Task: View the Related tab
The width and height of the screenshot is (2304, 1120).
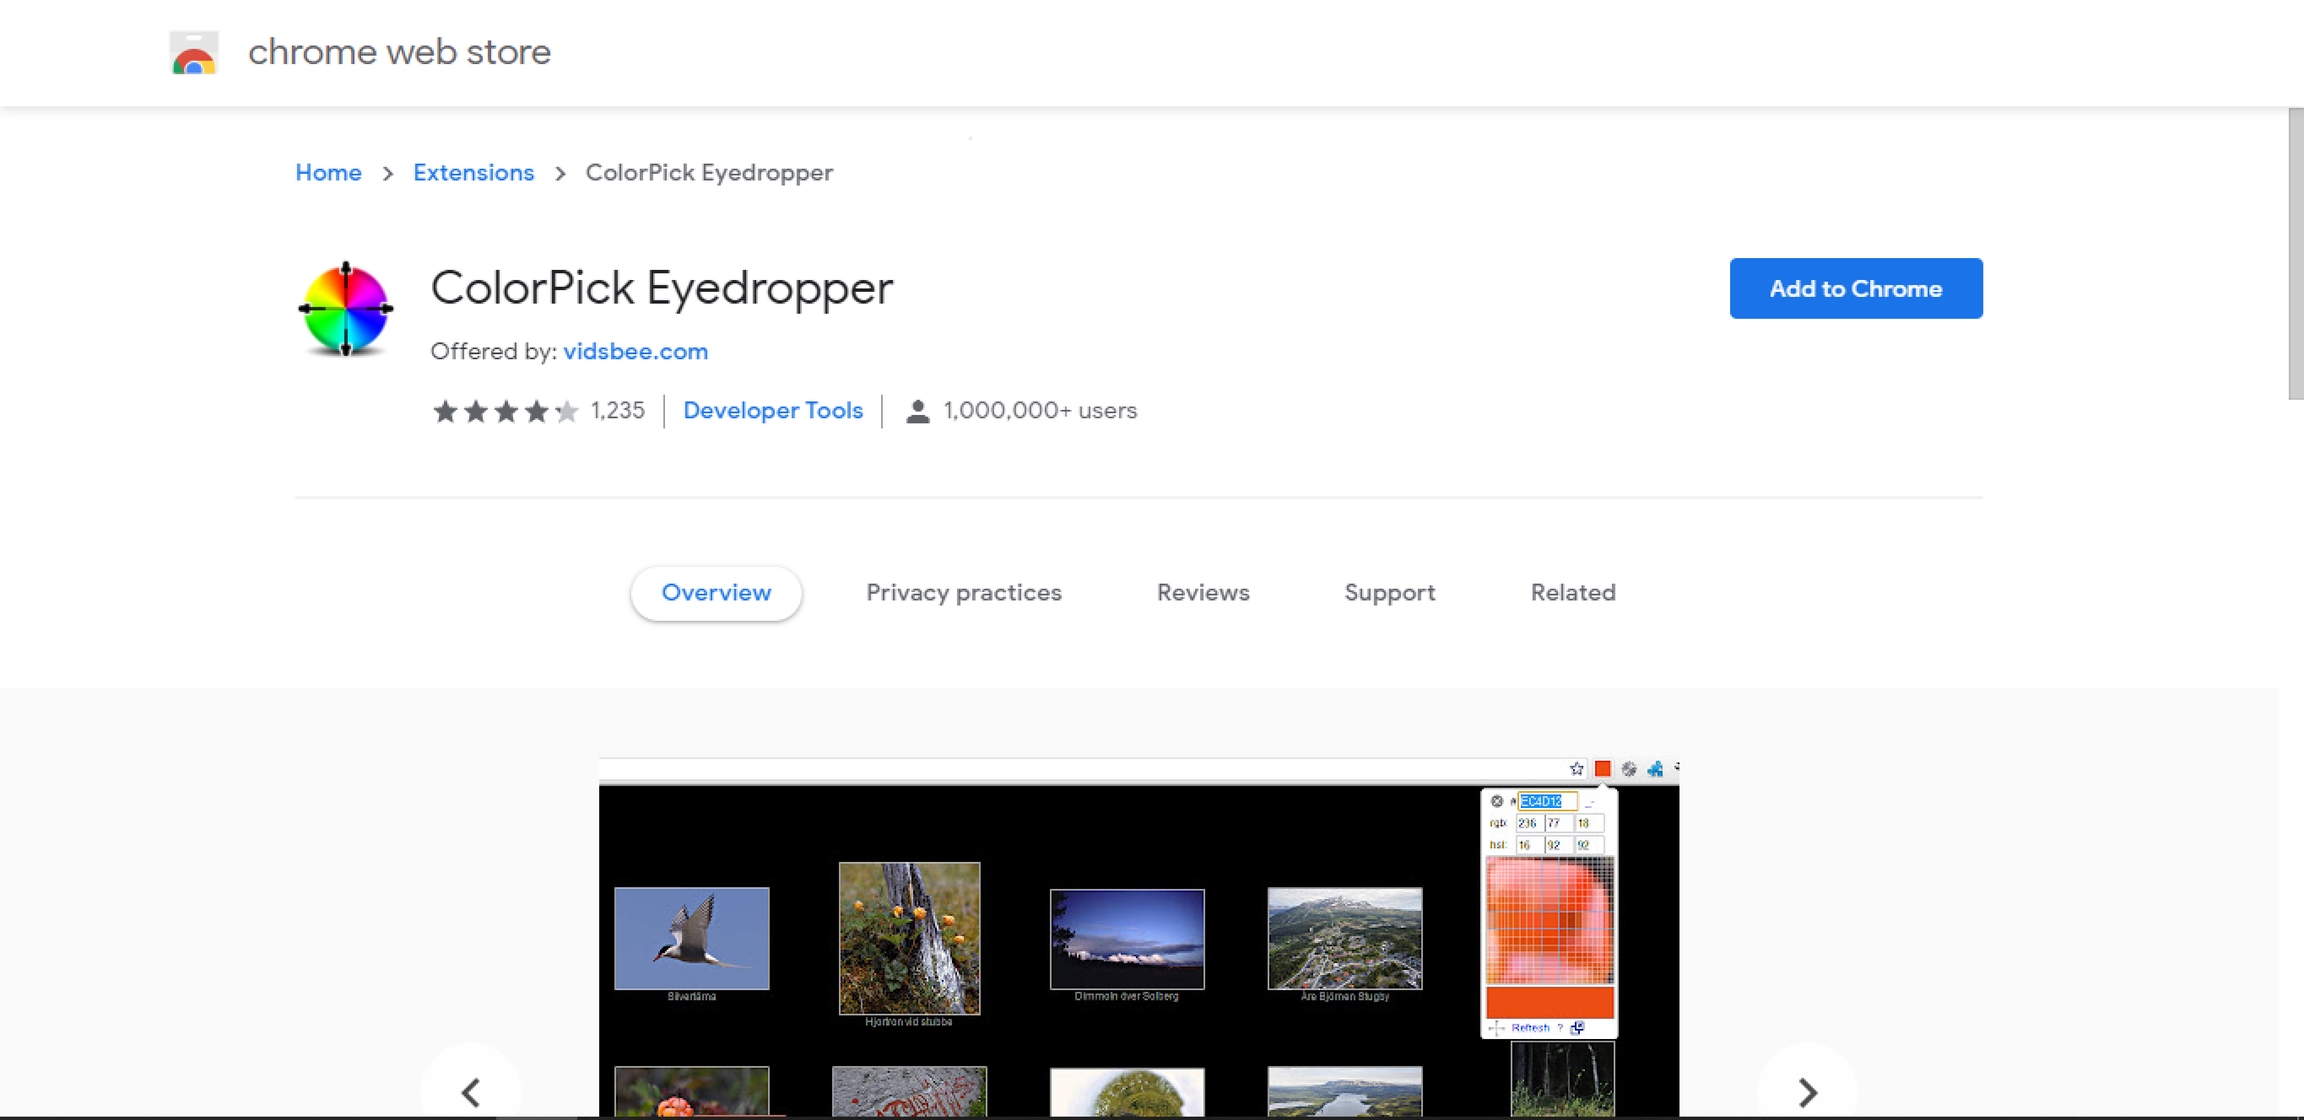Action: [1572, 593]
